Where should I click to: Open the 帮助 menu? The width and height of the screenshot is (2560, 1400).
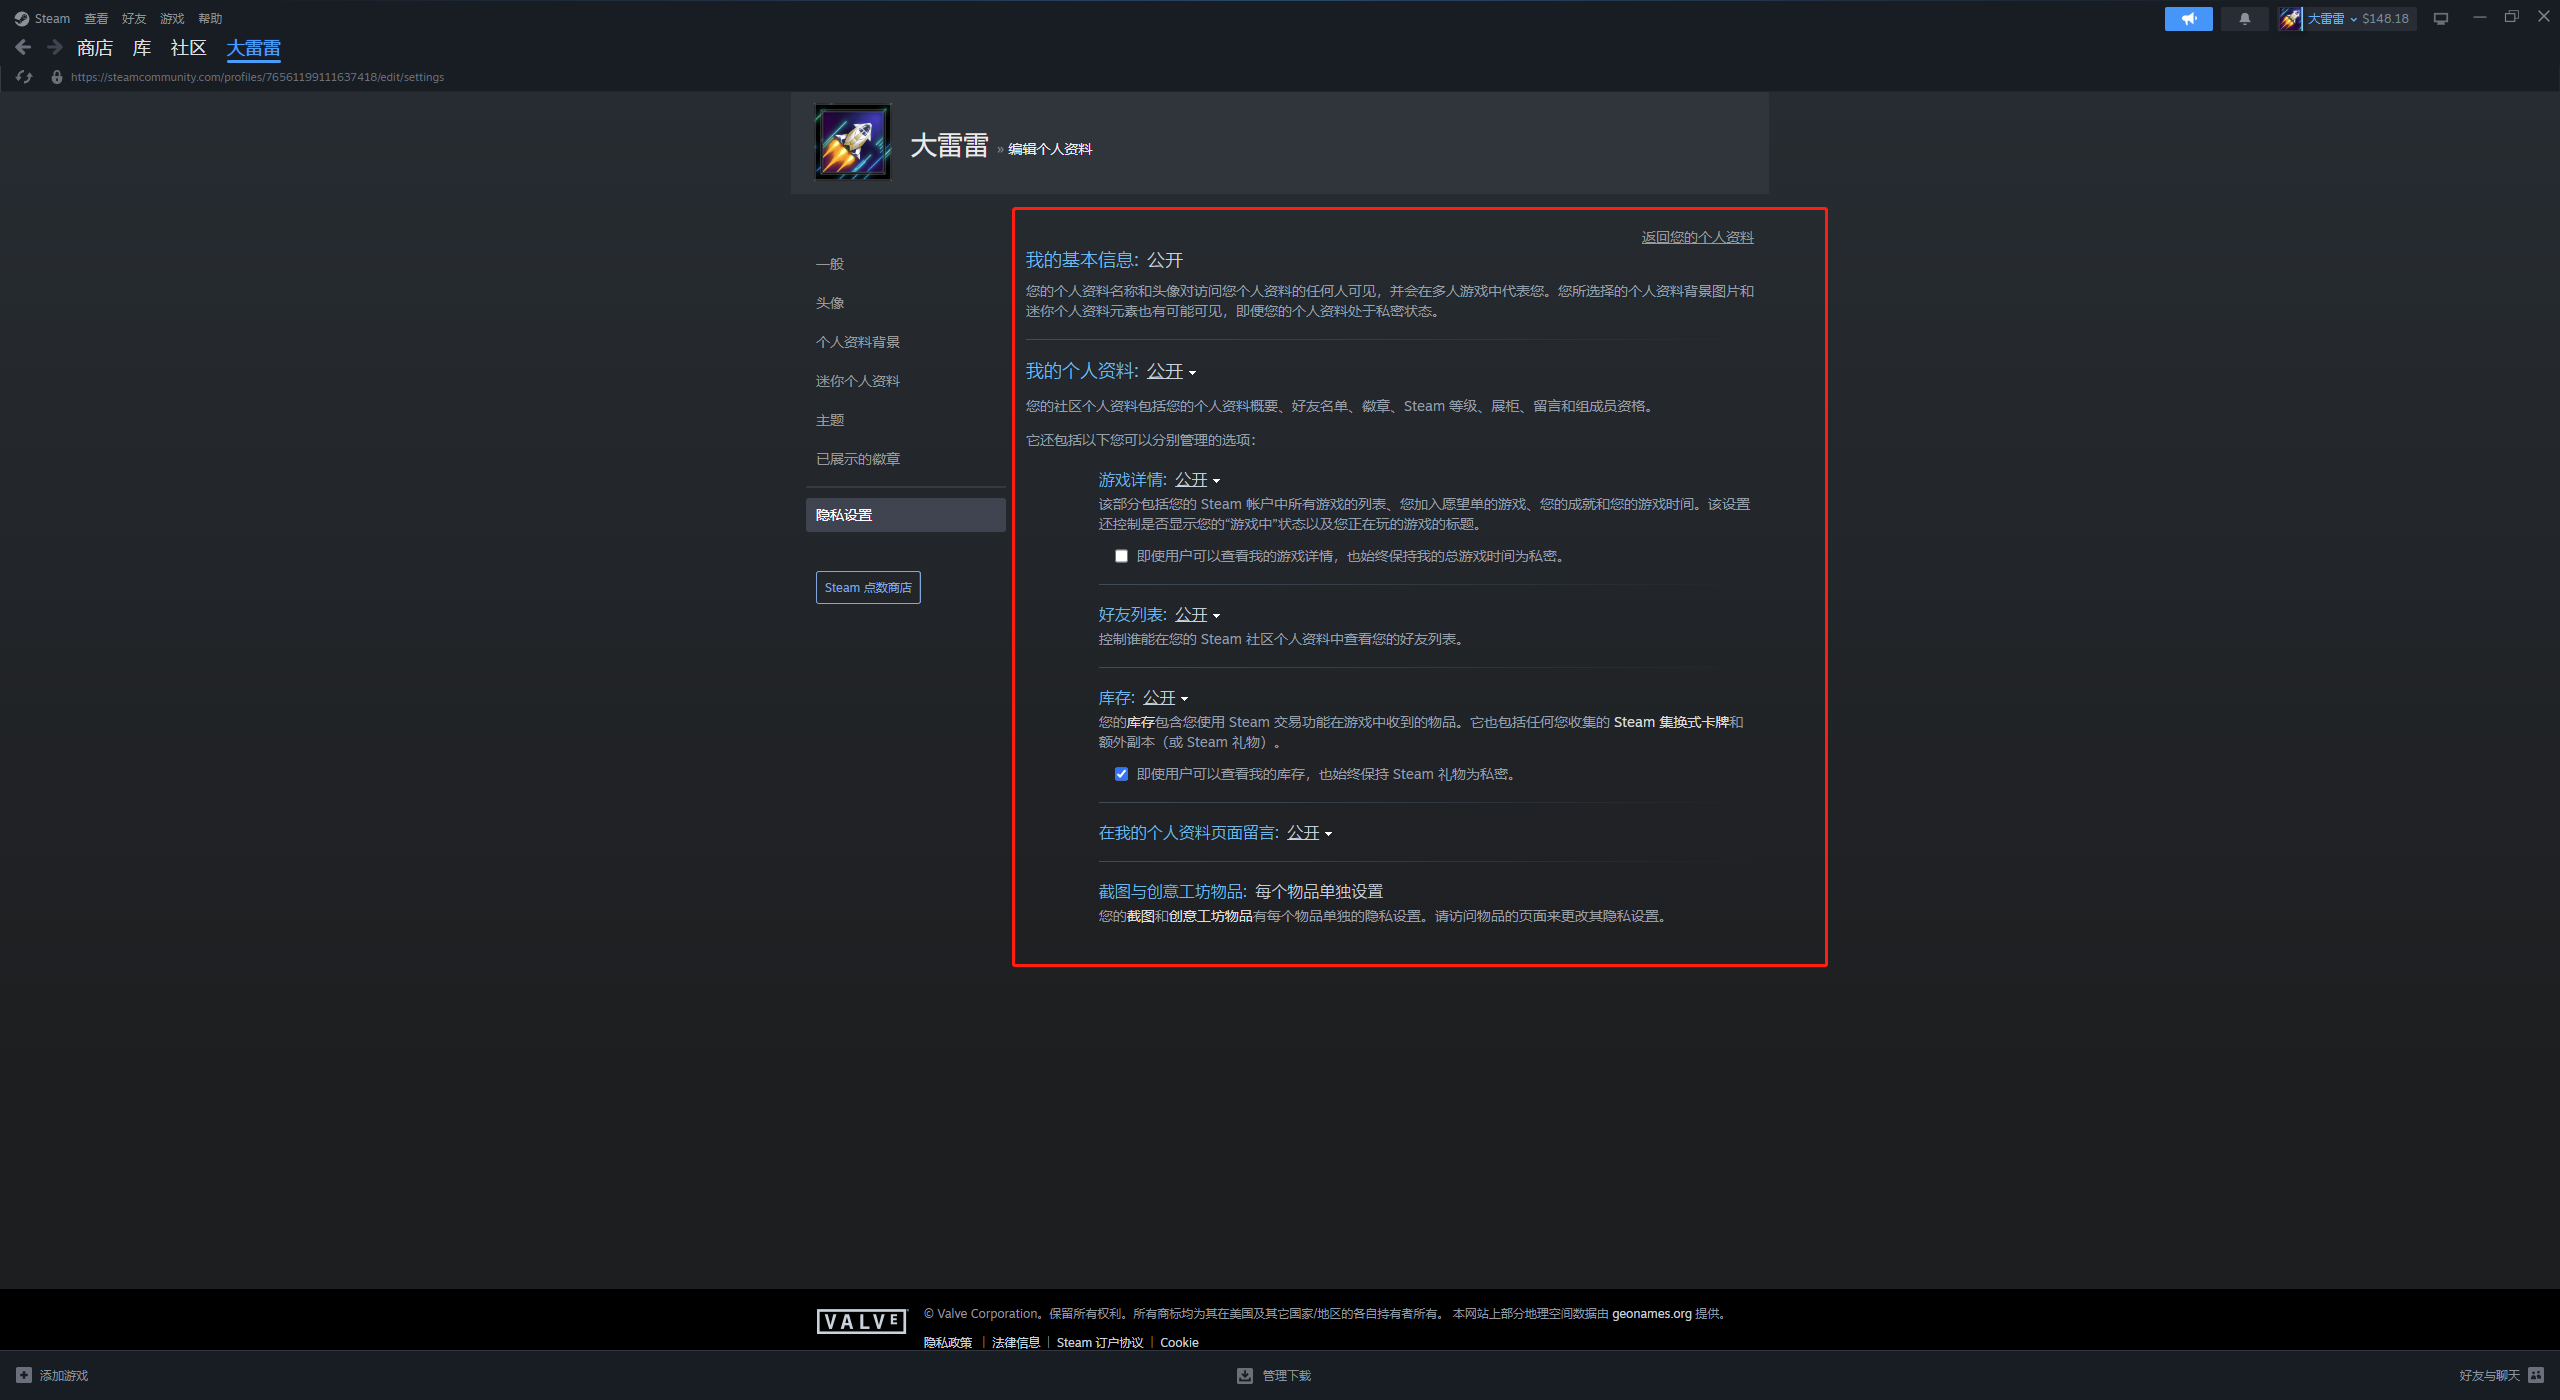pyautogui.click(x=210, y=19)
